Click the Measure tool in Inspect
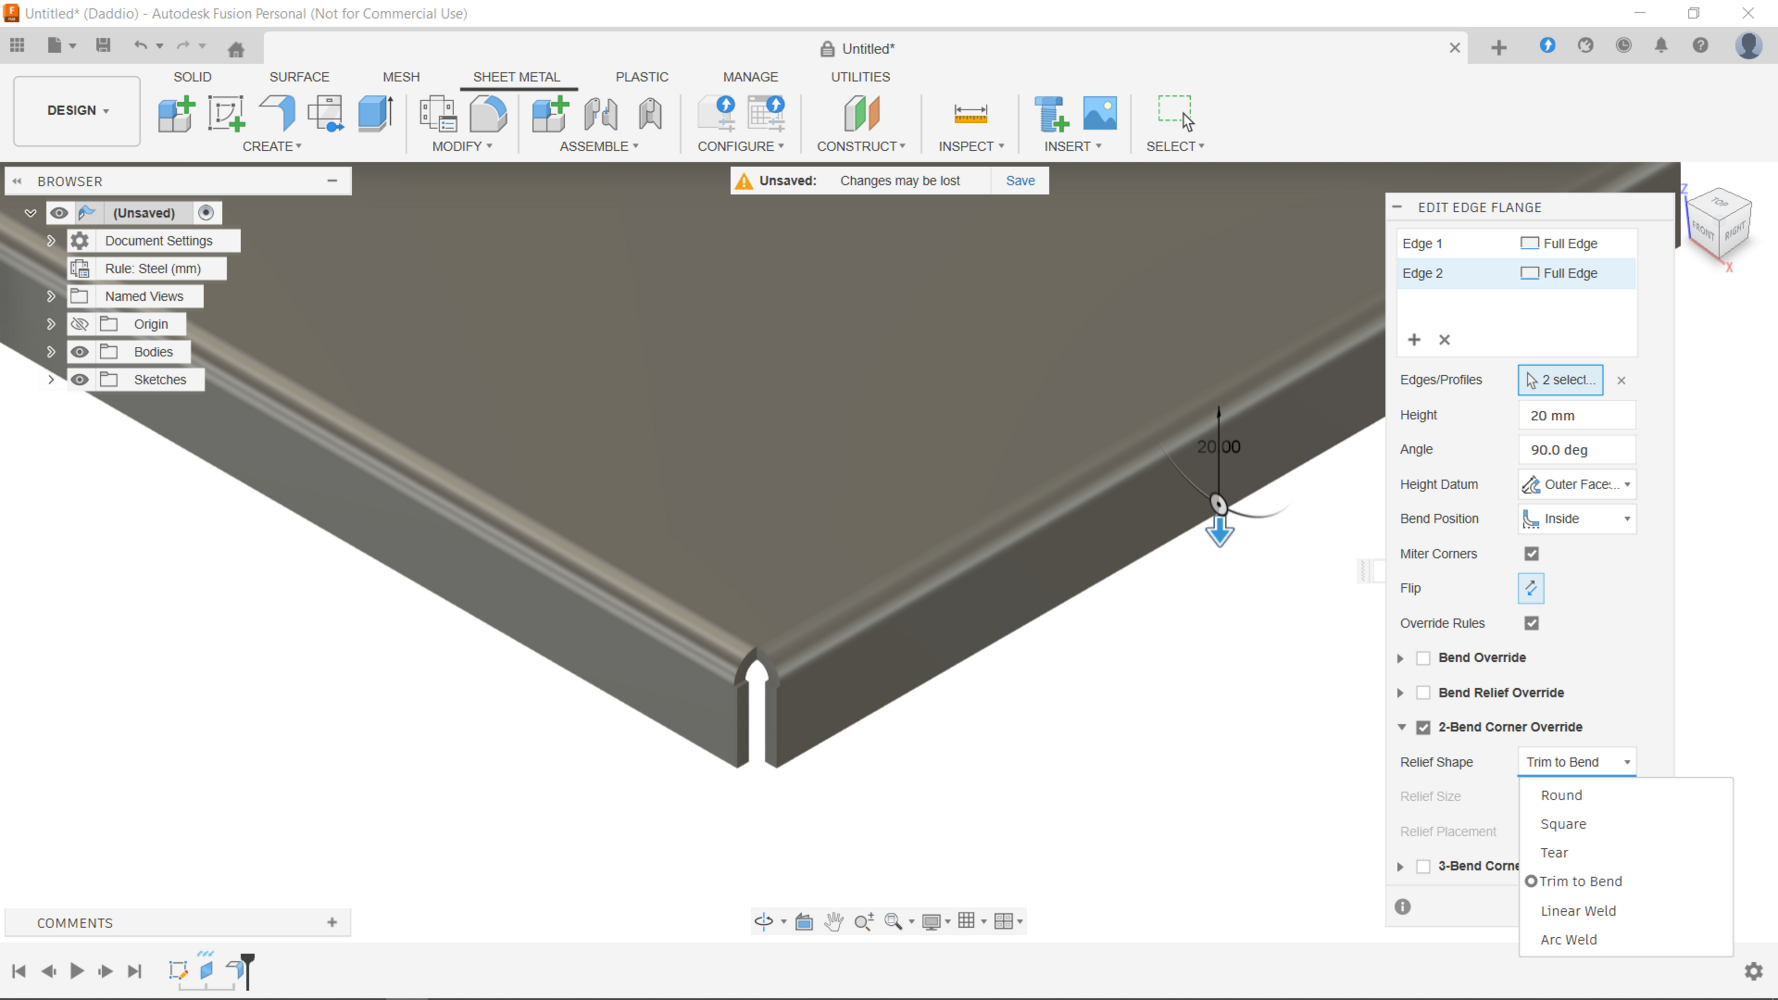 pyautogui.click(x=970, y=114)
